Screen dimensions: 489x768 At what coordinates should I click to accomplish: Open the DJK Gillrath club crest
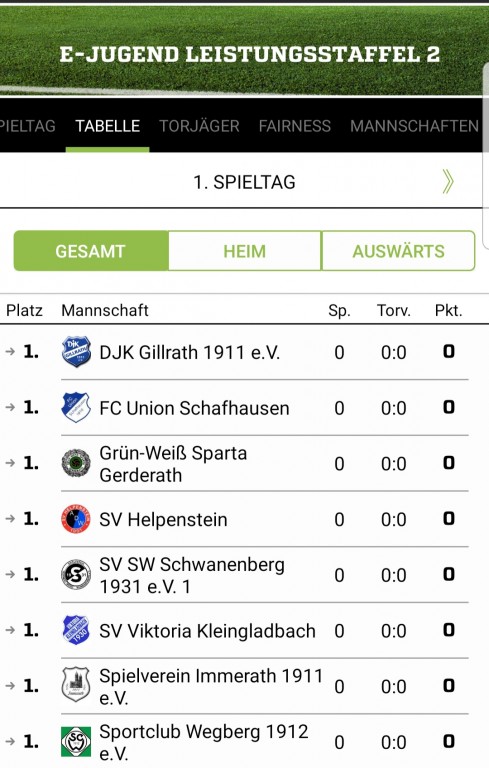[x=76, y=352]
